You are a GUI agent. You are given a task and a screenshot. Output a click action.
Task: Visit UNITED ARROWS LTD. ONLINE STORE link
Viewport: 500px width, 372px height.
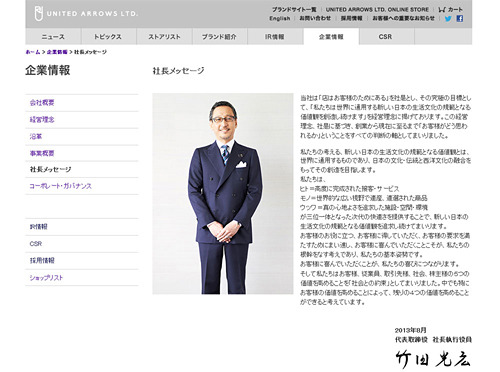pos(377,9)
